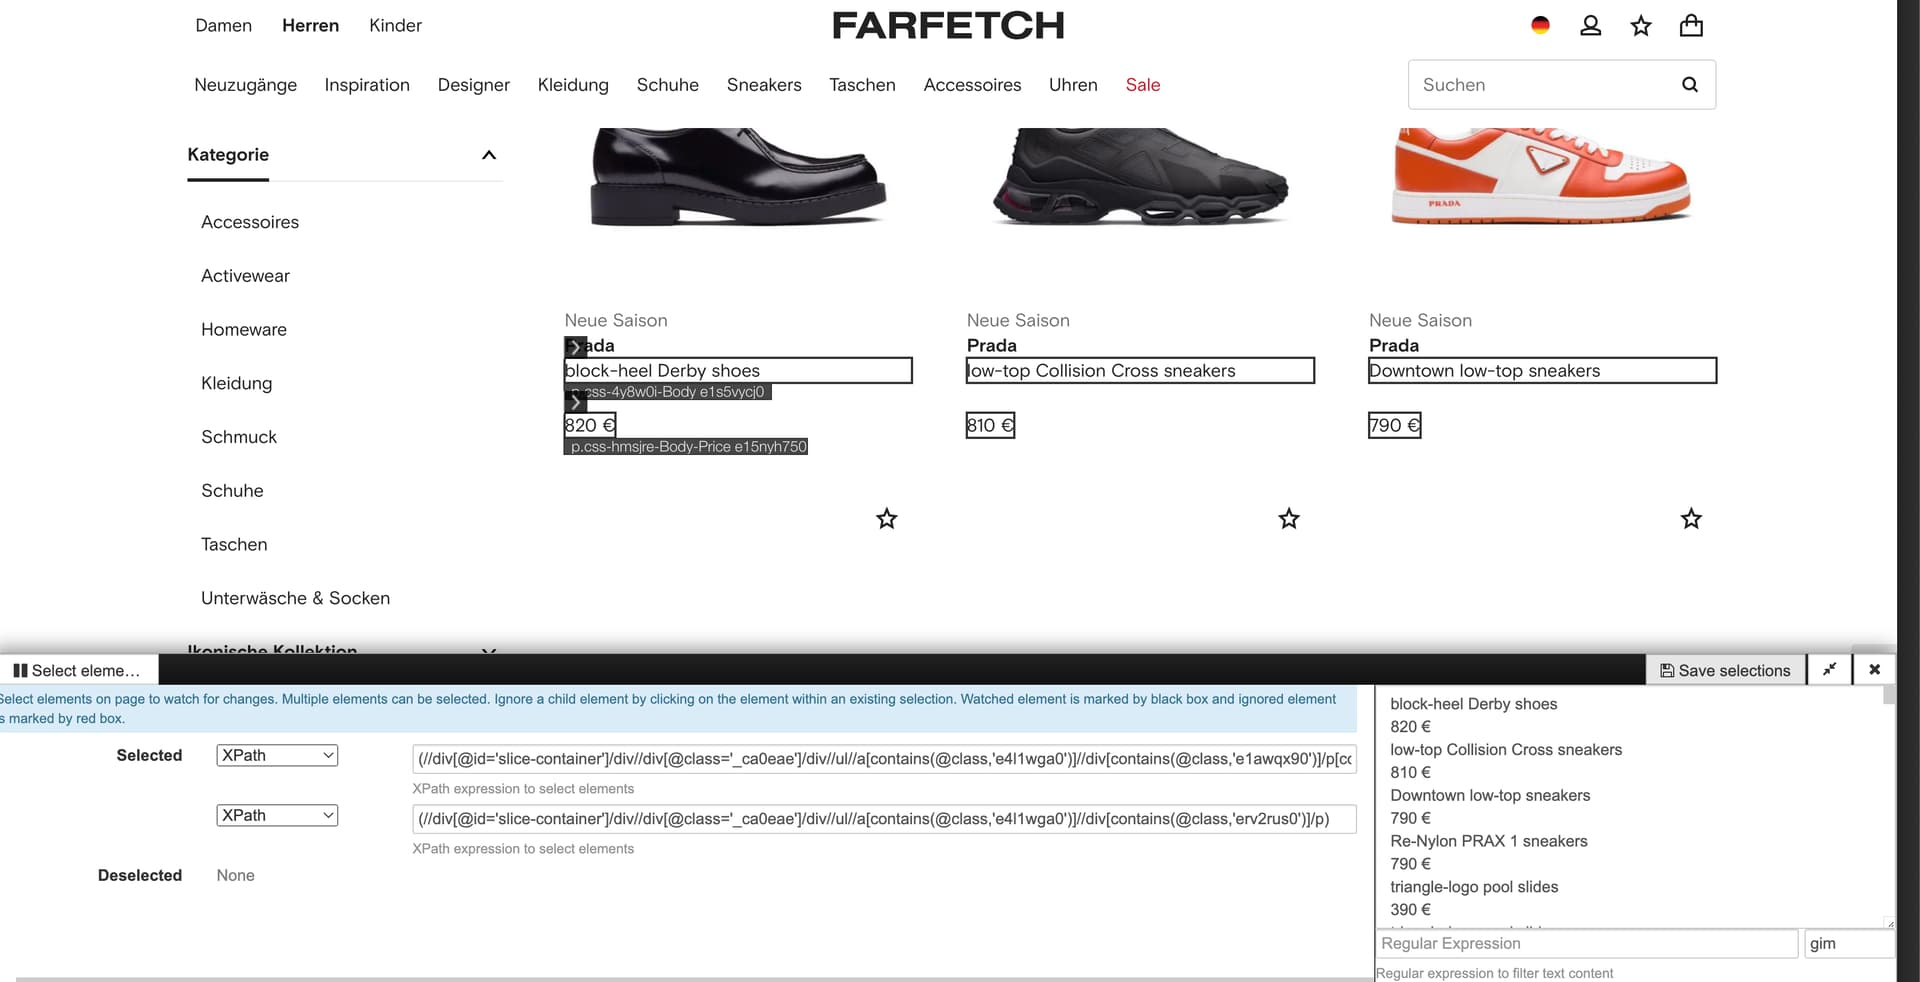Click the gim regex flags field
The image size is (1920, 982).
tap(1849, 944)
